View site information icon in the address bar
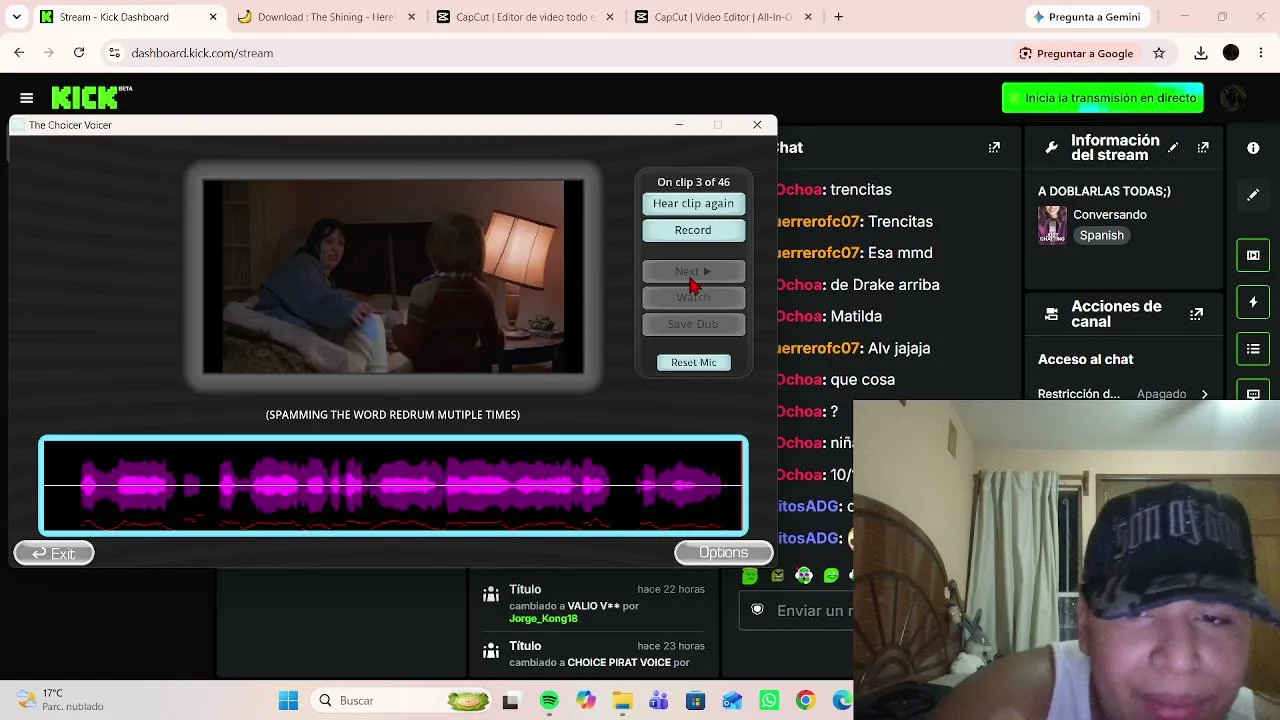Image resolution: width=1280 pixels, height=720 pixels. pos(114,53)
